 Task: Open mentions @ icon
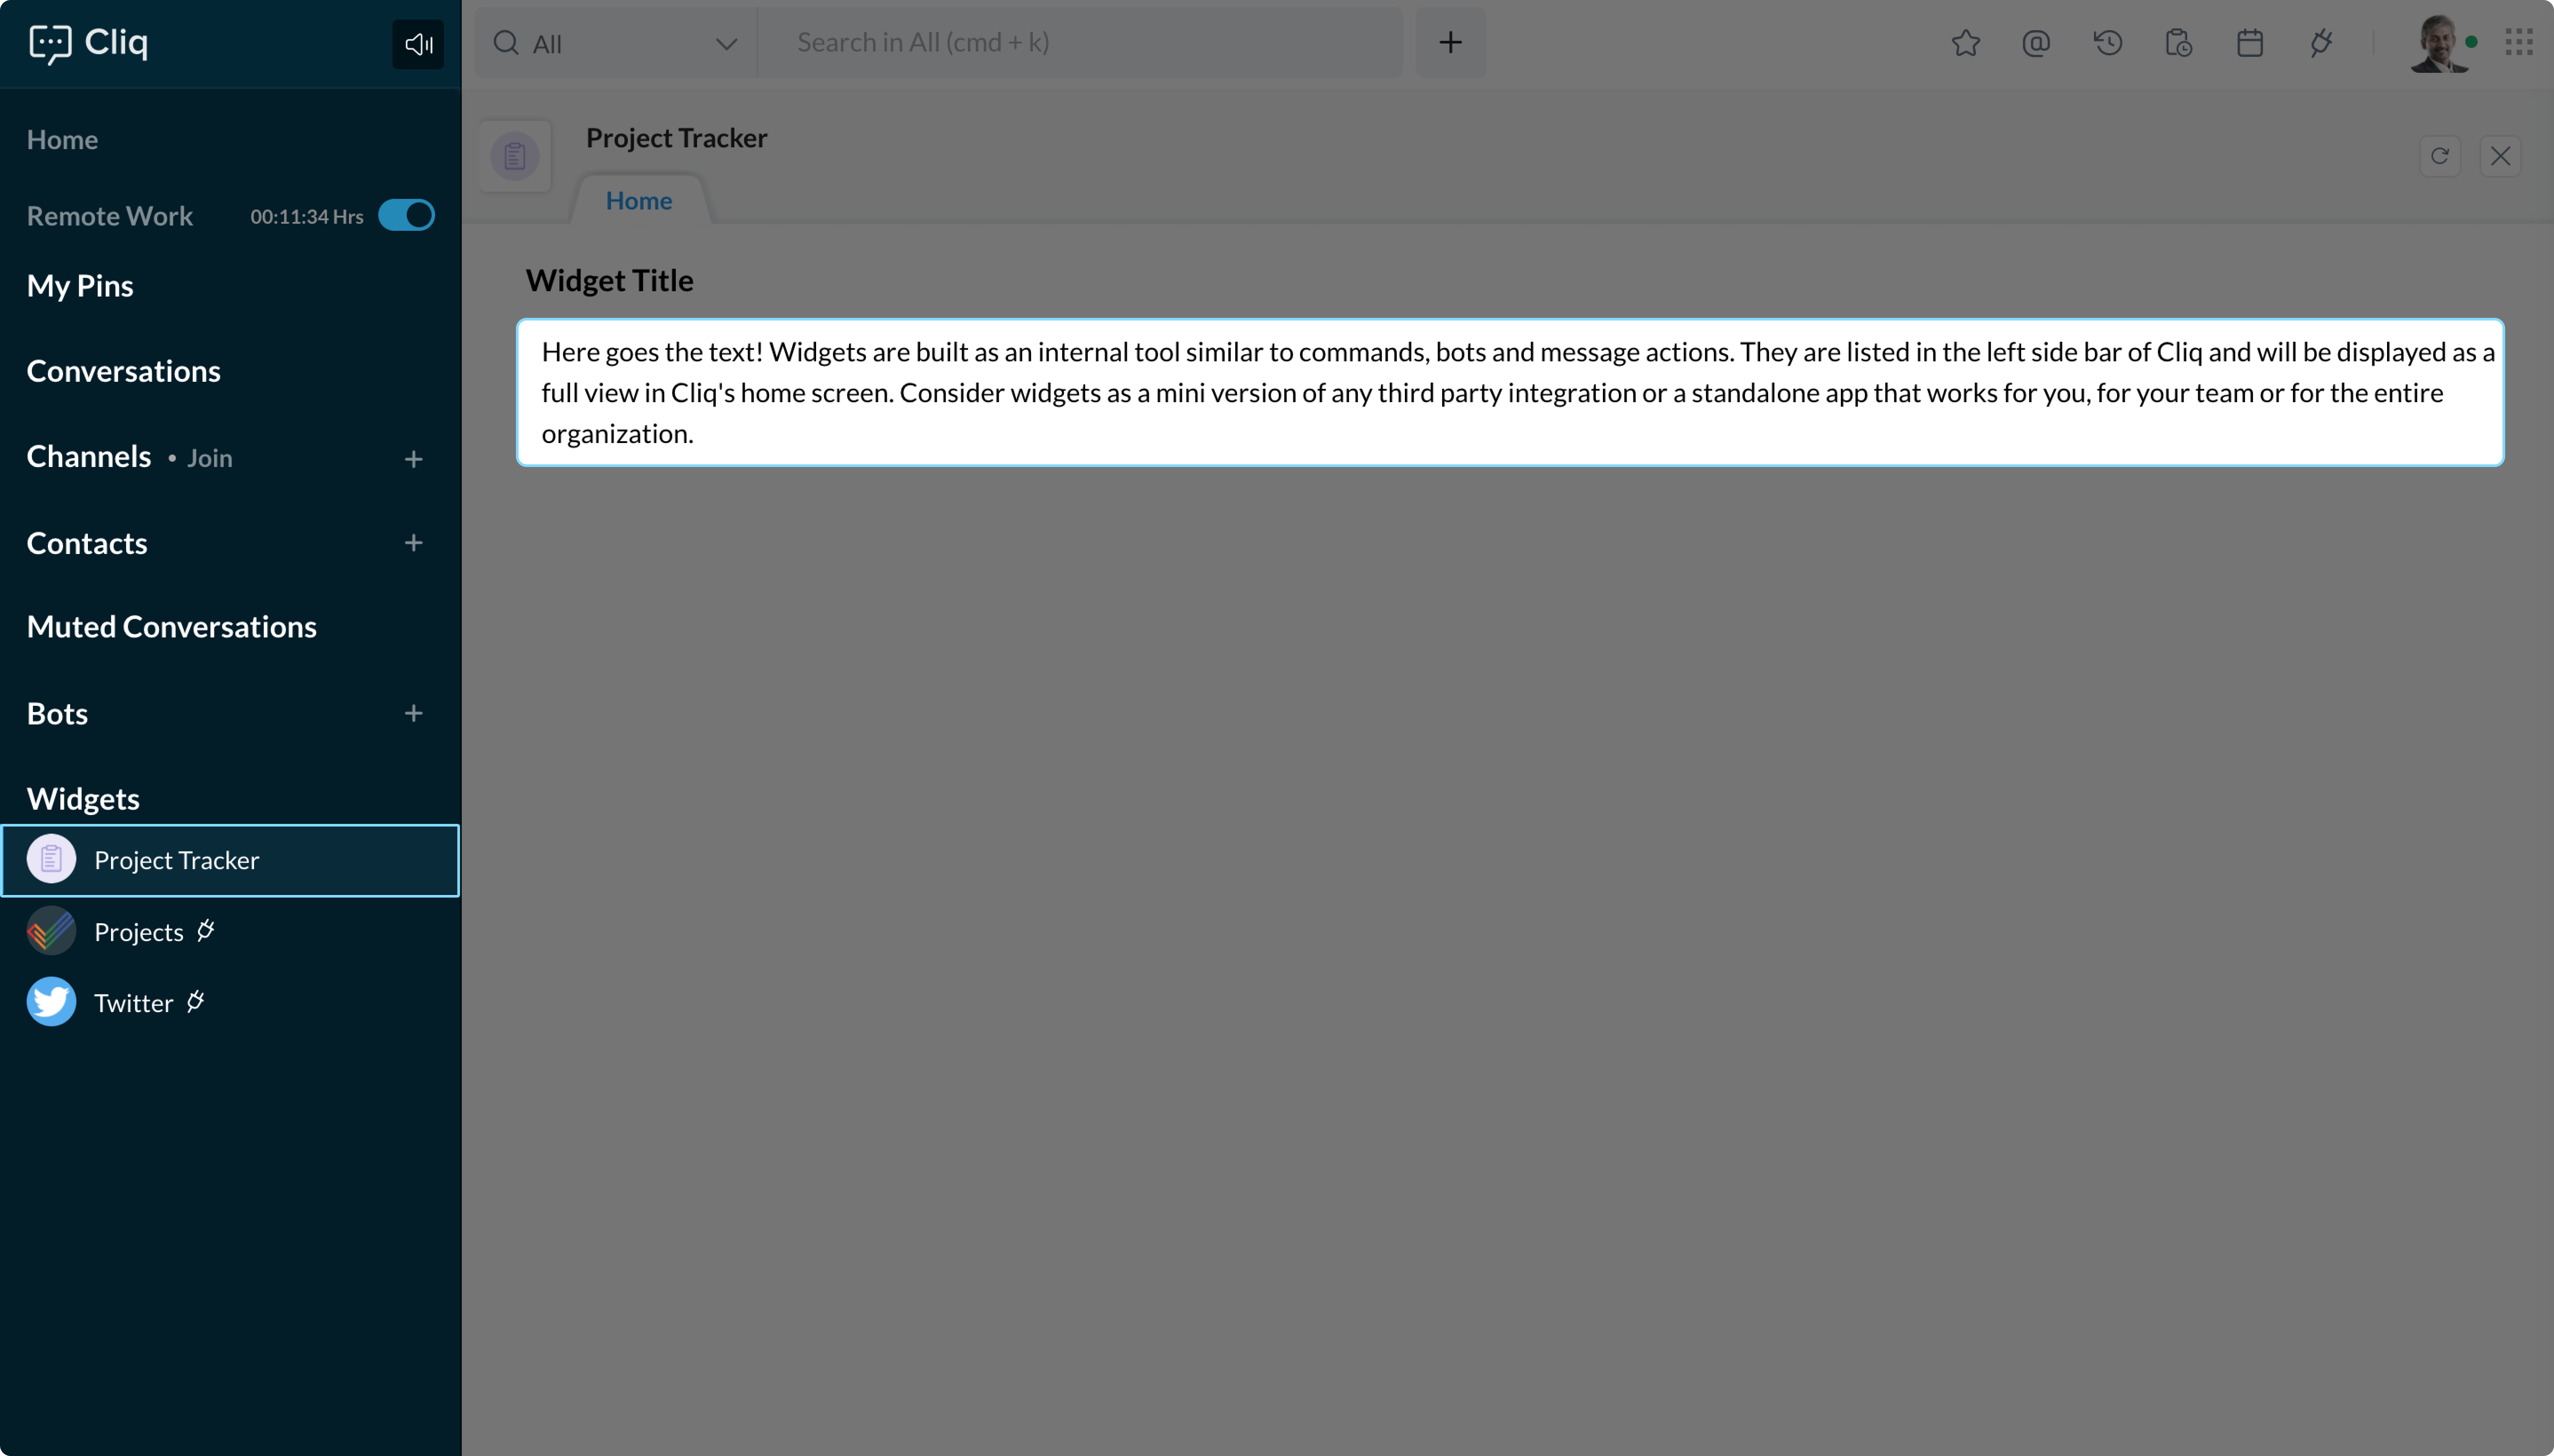click(x=2036, y=43)
